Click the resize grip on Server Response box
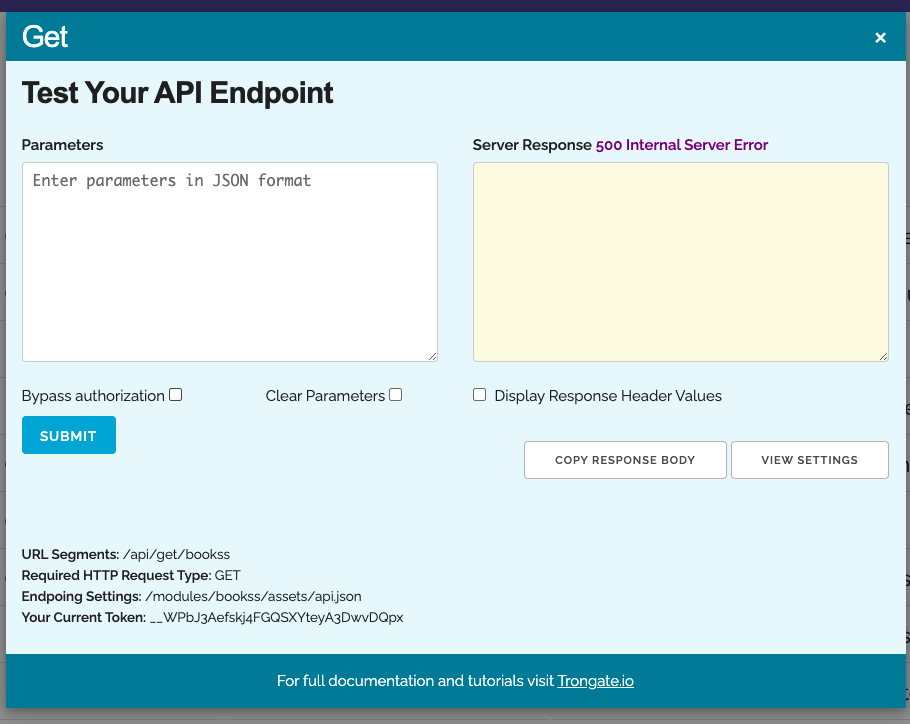 tap(883, 355)
